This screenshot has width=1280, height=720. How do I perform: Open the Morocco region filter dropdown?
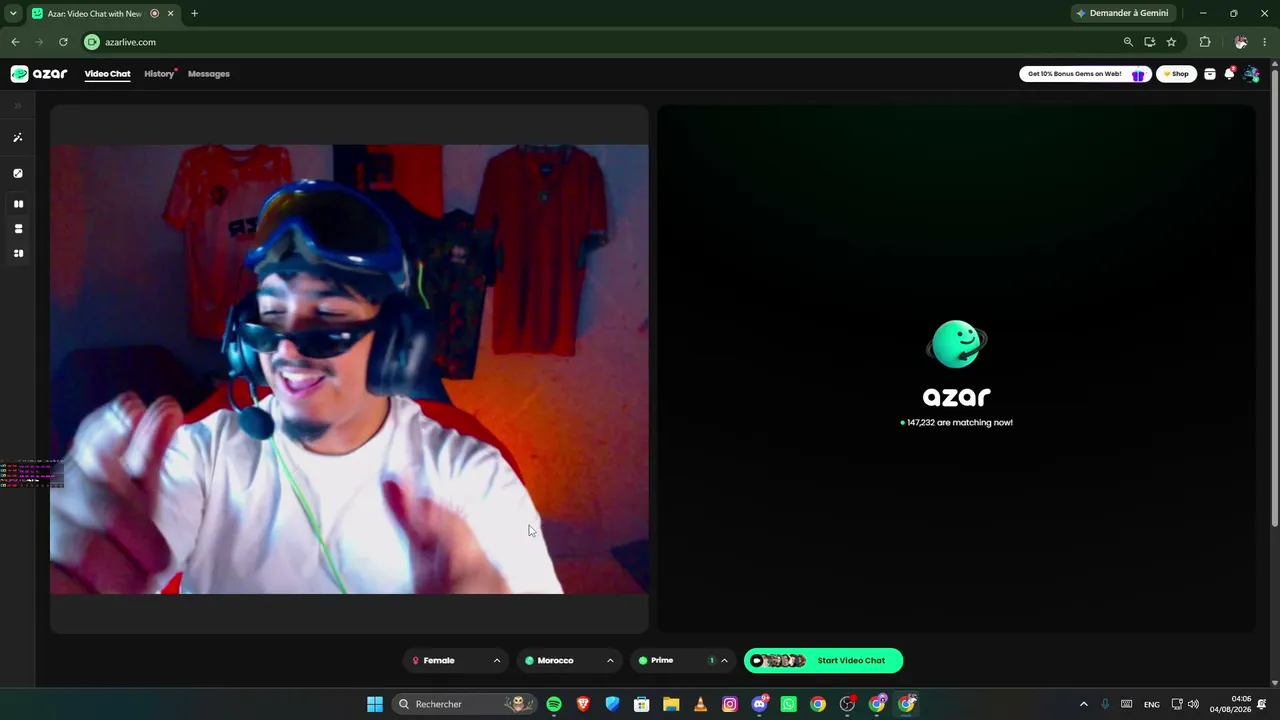pyautogui.click(x=569, y=660)
